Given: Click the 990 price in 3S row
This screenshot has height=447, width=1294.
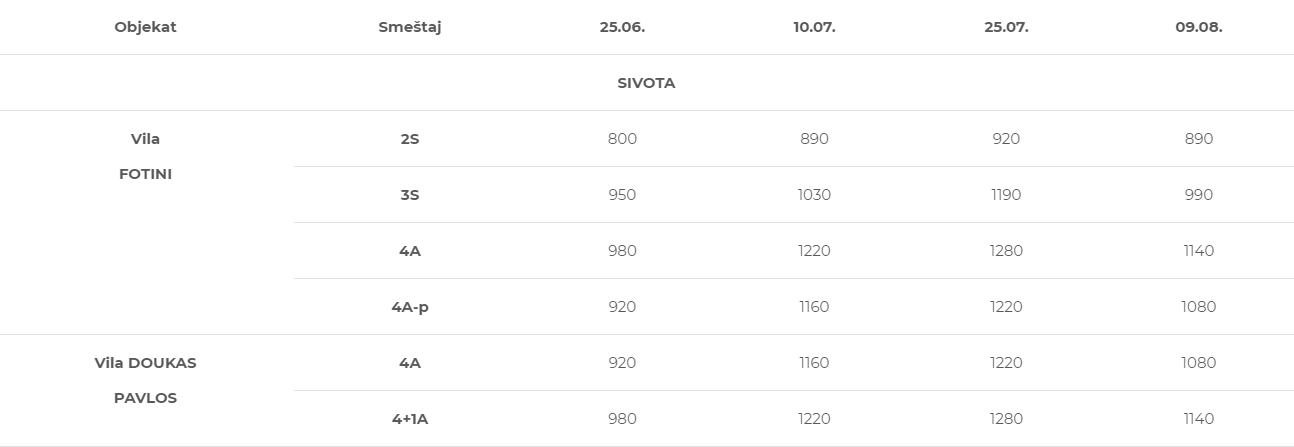Looking at the screenshot, I should pos(1198,195).
